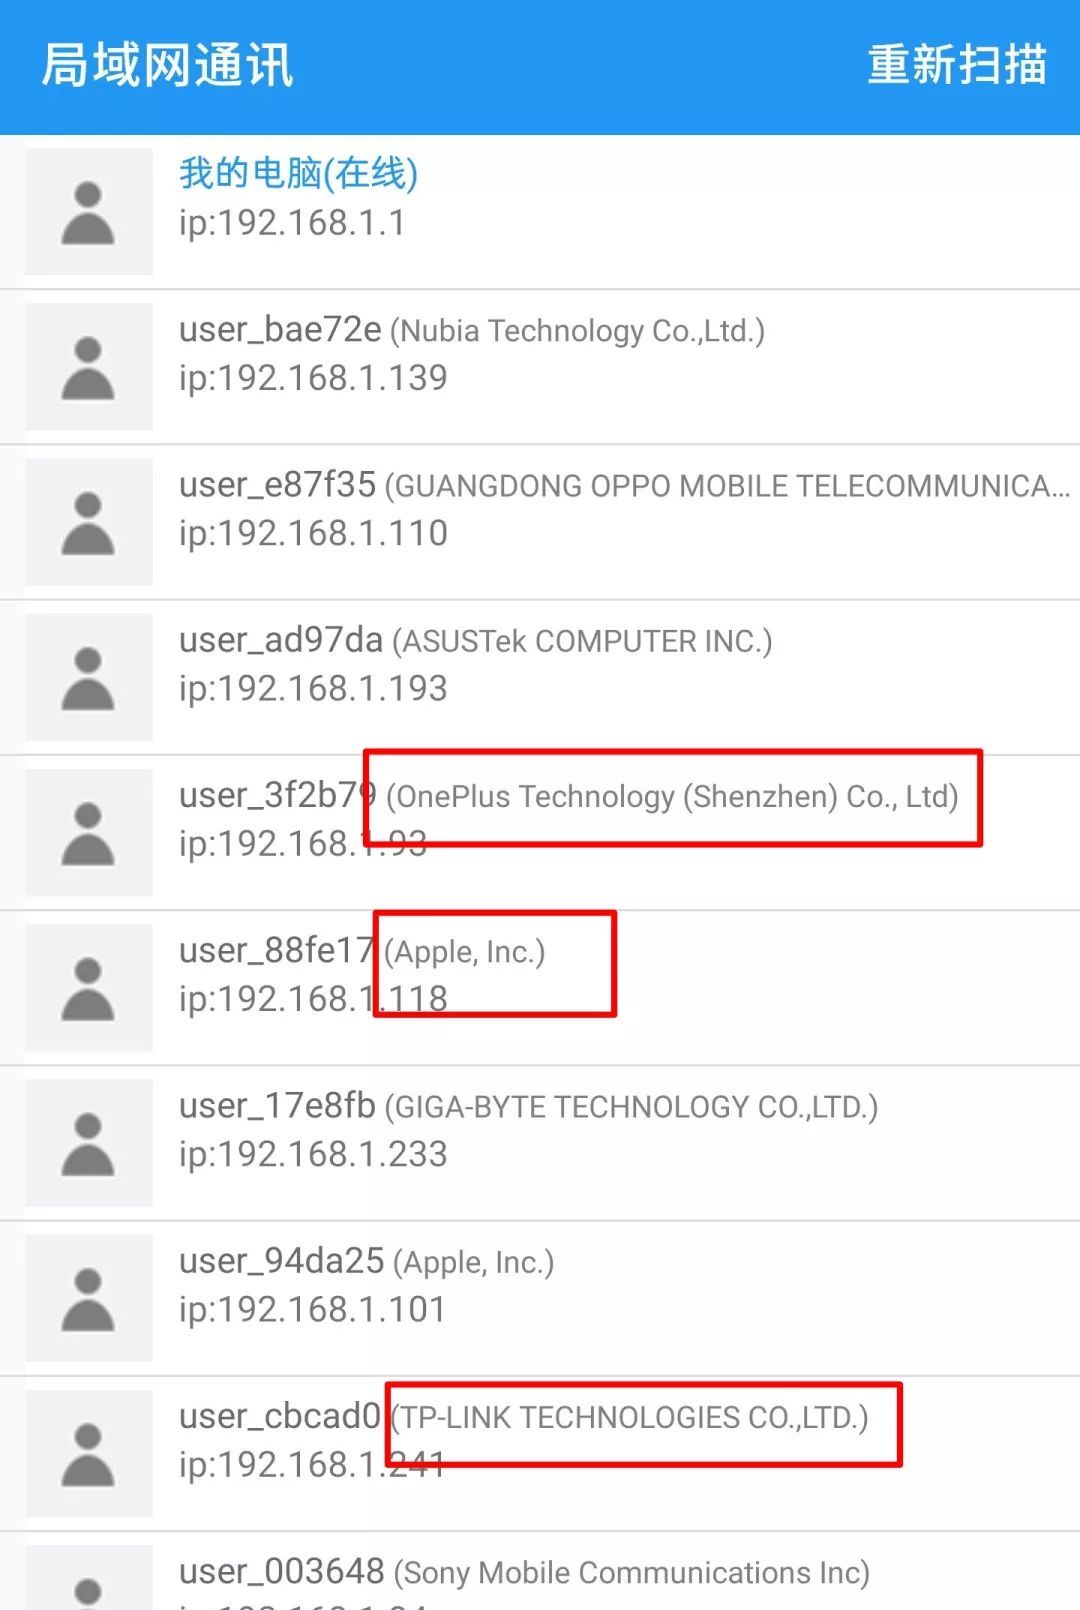The height and width of the screenshot is (1610, 1080).
Task: Tap avatar icon beside user_94da25
Action: click(x=89, y=1298)
